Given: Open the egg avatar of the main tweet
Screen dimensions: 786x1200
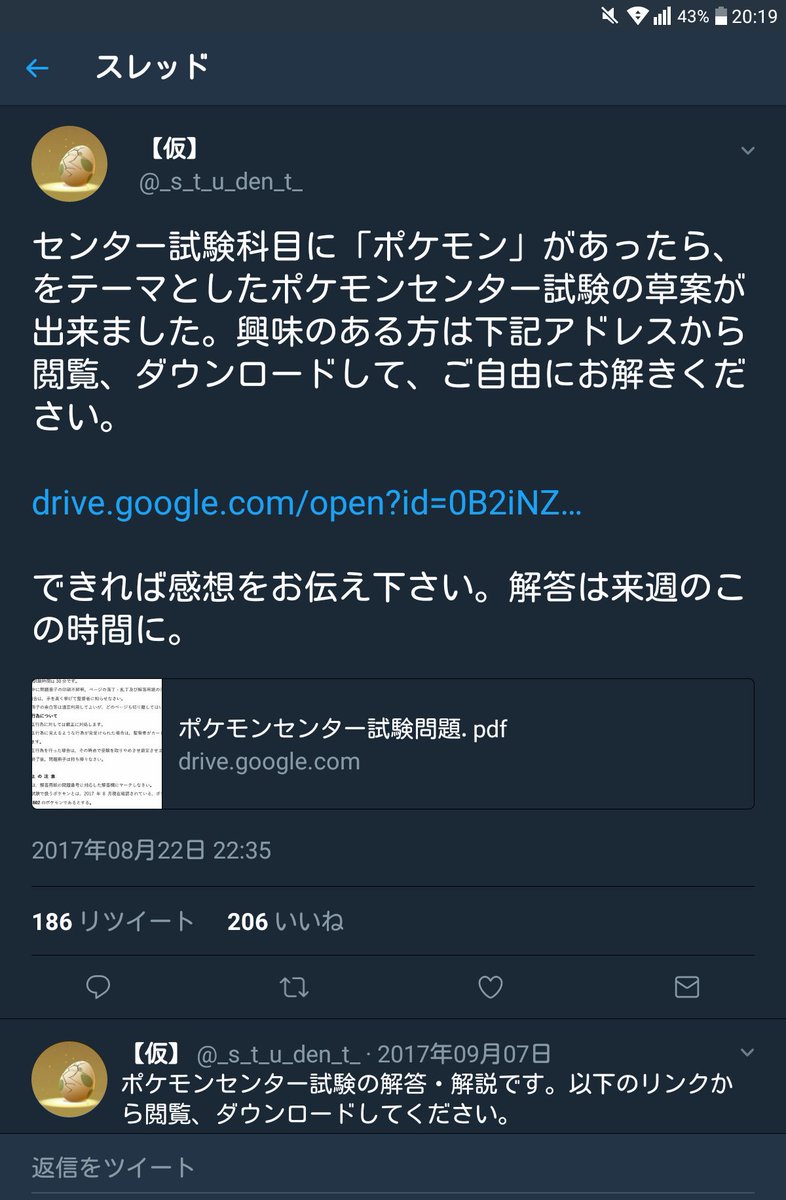Looking at the screenshot, I should [69, 164].
